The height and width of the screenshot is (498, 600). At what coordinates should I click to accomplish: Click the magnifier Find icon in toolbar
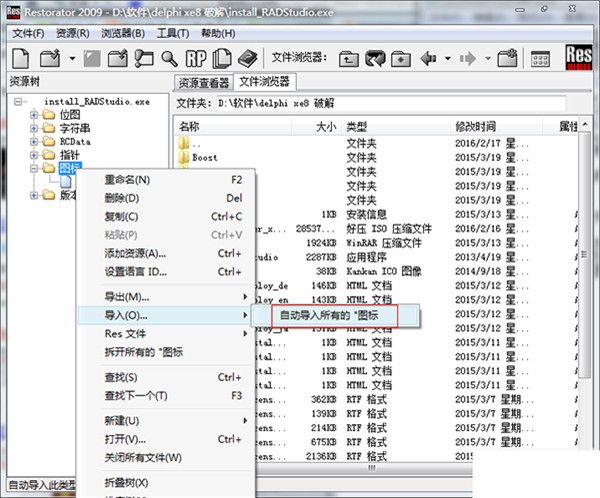(170, 58)
